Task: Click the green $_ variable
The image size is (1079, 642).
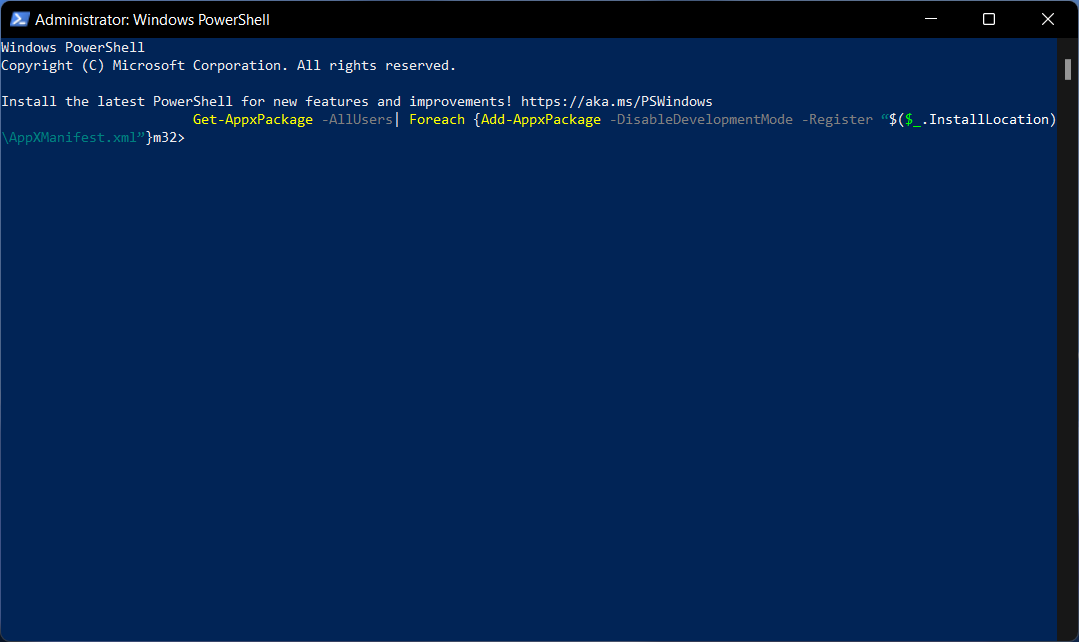Action: (x=913, y=120)
